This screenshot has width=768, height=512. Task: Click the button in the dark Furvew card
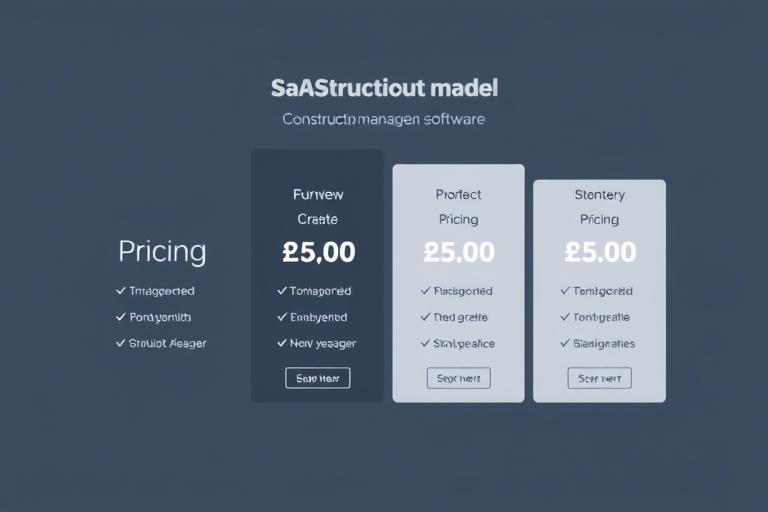click(x=317, y=378)
